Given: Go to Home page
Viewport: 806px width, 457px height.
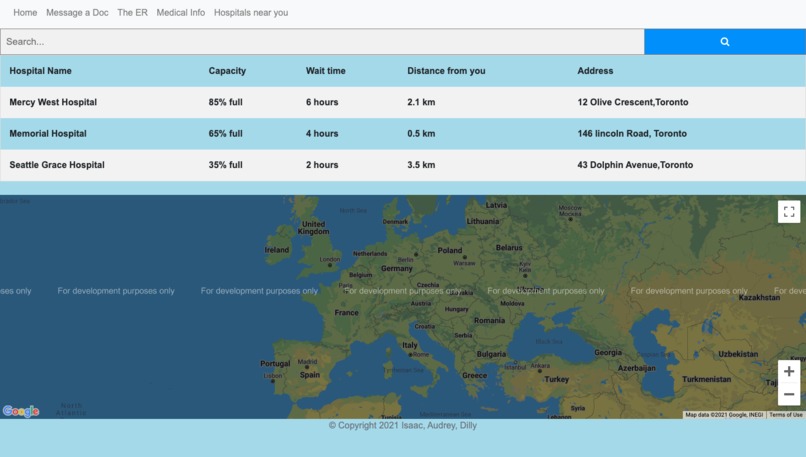Looking at the screenshot, I should click(25, 12).
